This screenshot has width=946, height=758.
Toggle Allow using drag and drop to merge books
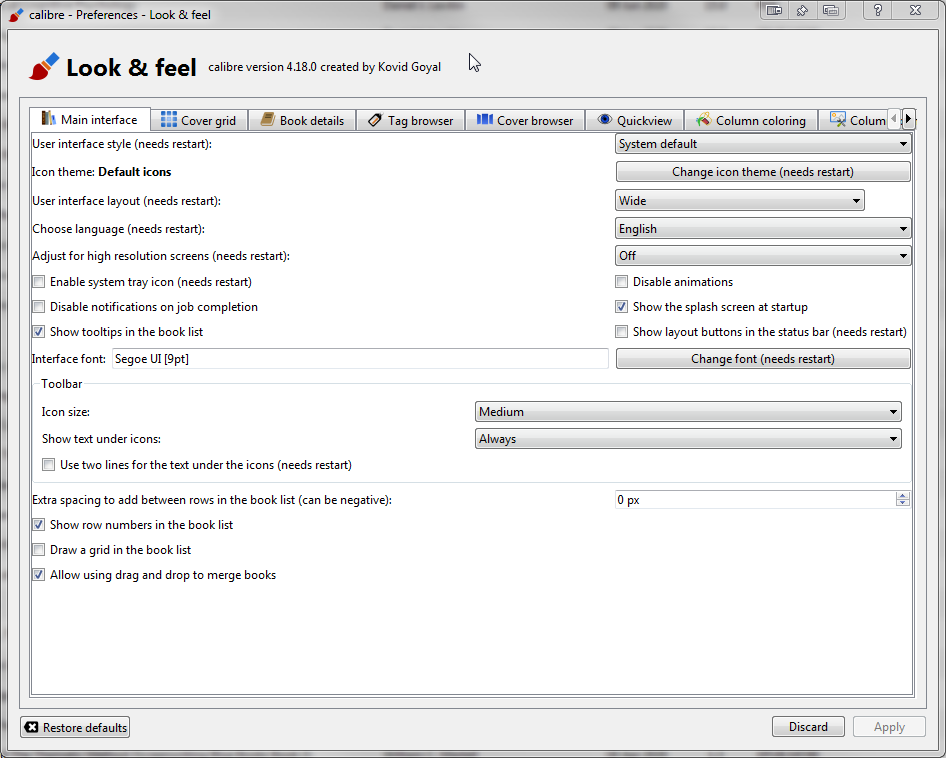(x=39, y=575)
